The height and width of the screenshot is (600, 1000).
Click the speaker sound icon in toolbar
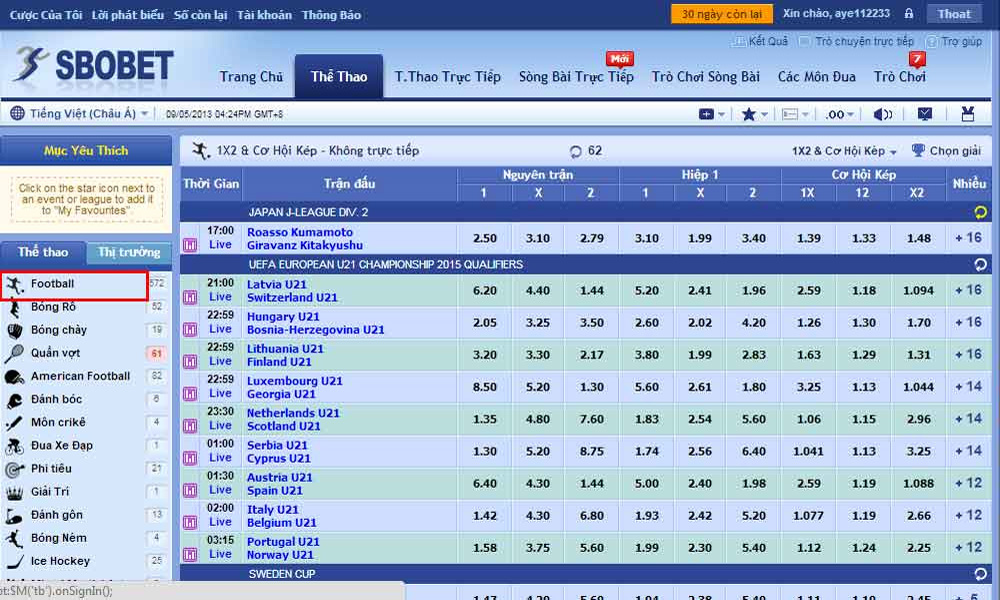click(881, 115)
